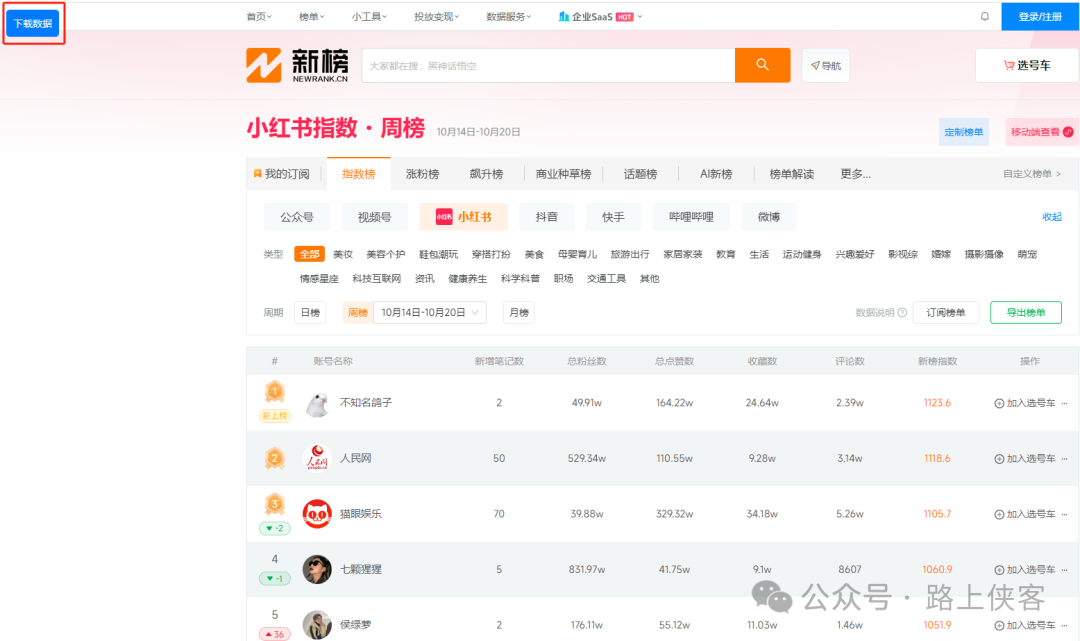The width and height of the screenshot is (1080, 641).
Task: Open more options for 不知名鸽子 row
Action: (1065, 403)
